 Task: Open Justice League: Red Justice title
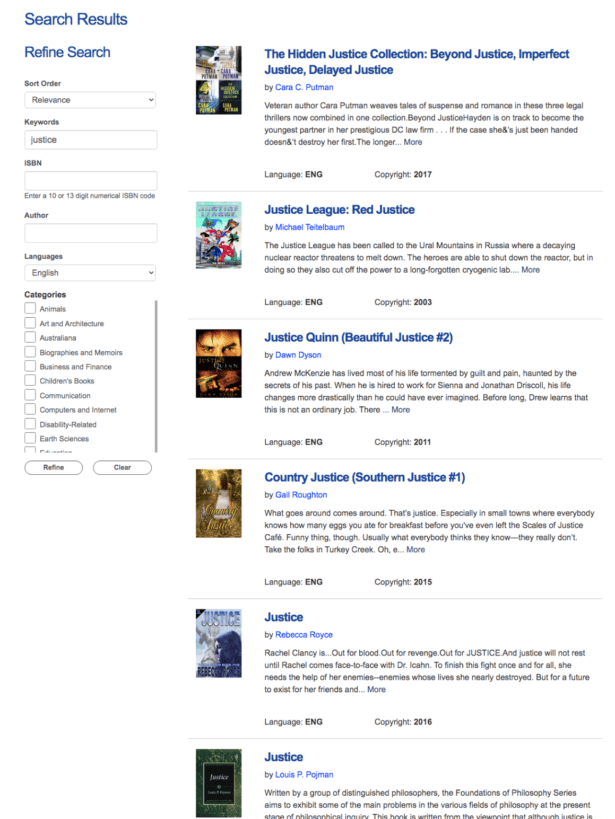[339, 209]
